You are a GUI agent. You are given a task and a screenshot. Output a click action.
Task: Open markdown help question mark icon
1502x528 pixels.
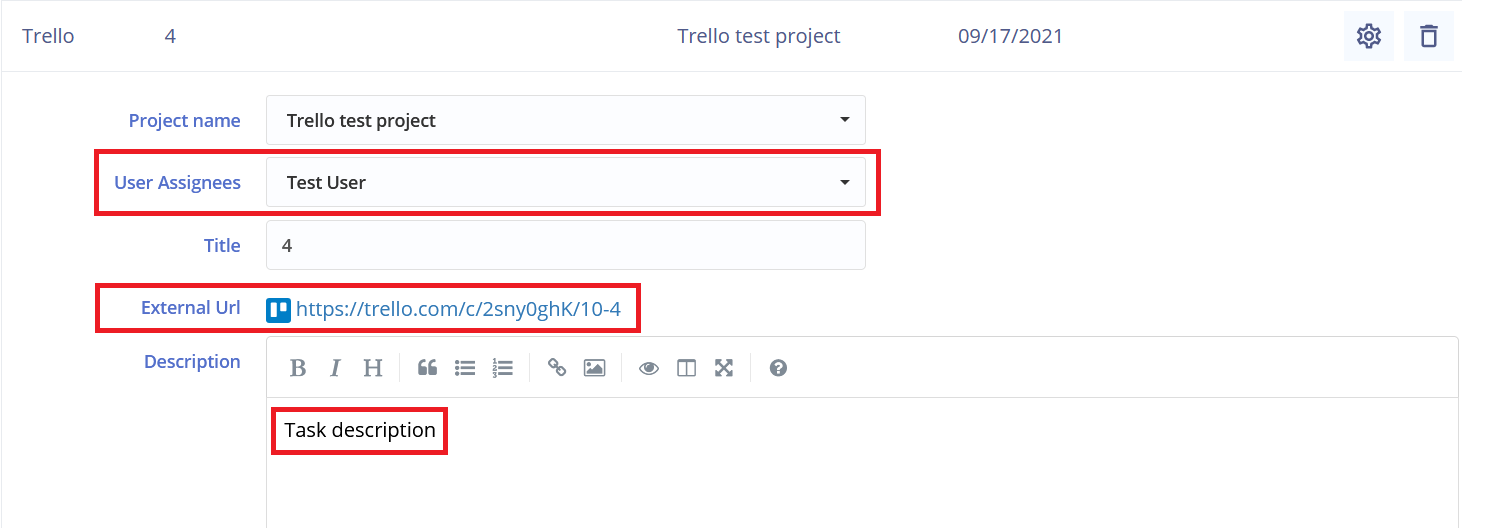[x=778, y=368]
